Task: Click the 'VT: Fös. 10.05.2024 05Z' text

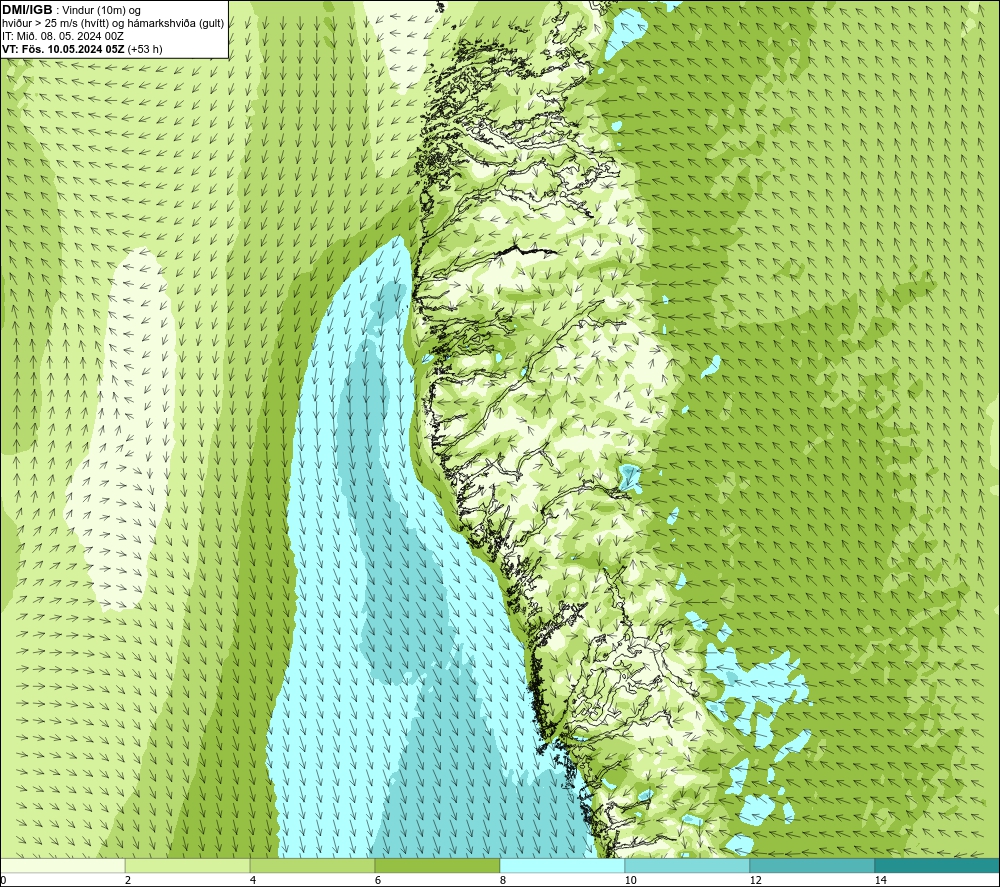Action: coord(64,49)
